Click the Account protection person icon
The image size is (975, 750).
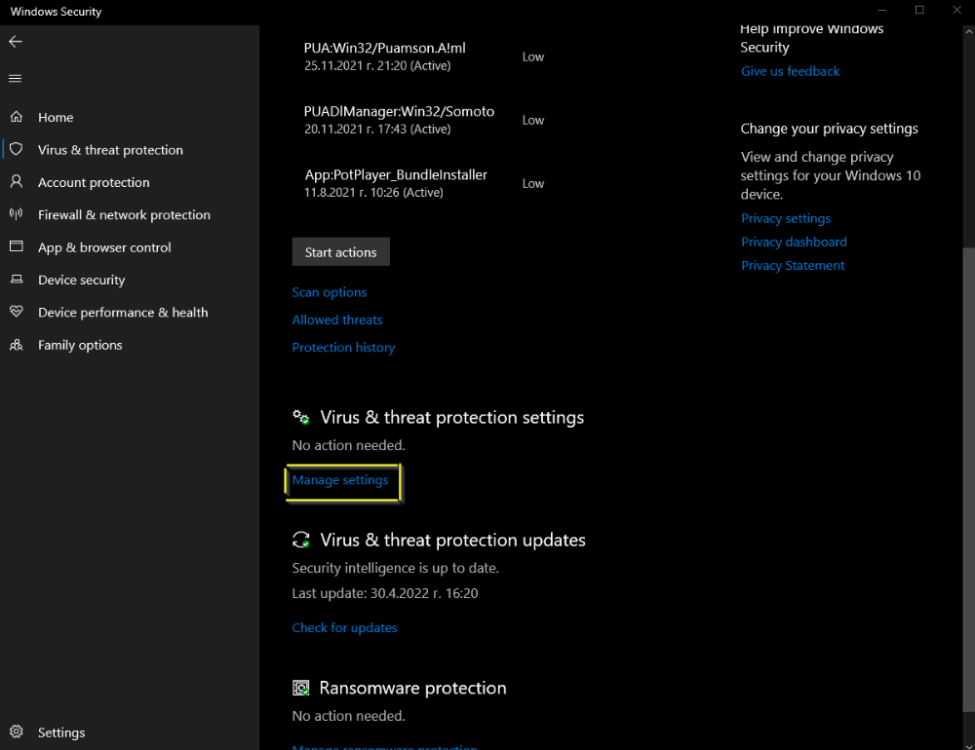tap(17, 182)
